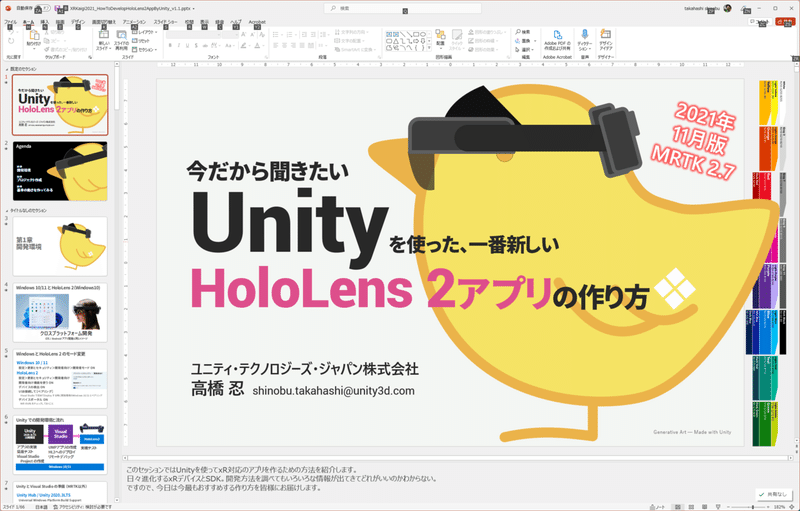Open the Section dropdown in Slides group
The image size is (800, 511).
pyautogui.click(x=144, y=49)
